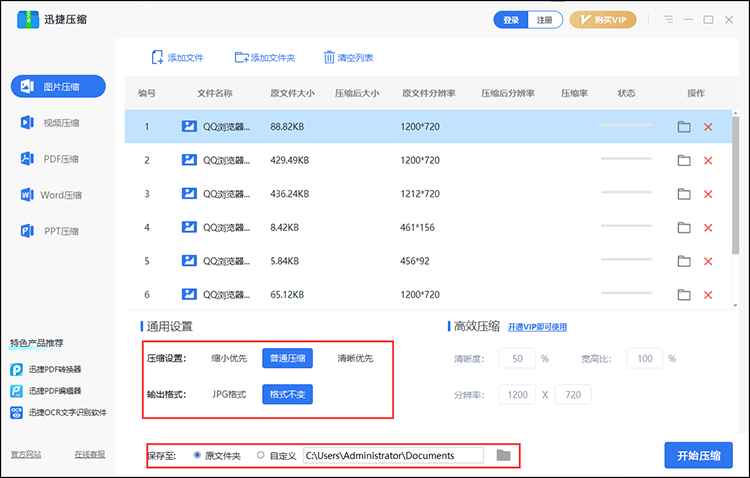Image resolution: width=750 pixels, height=478 pixels.
Task: Open the 开通VIP即可使用 link
Action: 537,327
